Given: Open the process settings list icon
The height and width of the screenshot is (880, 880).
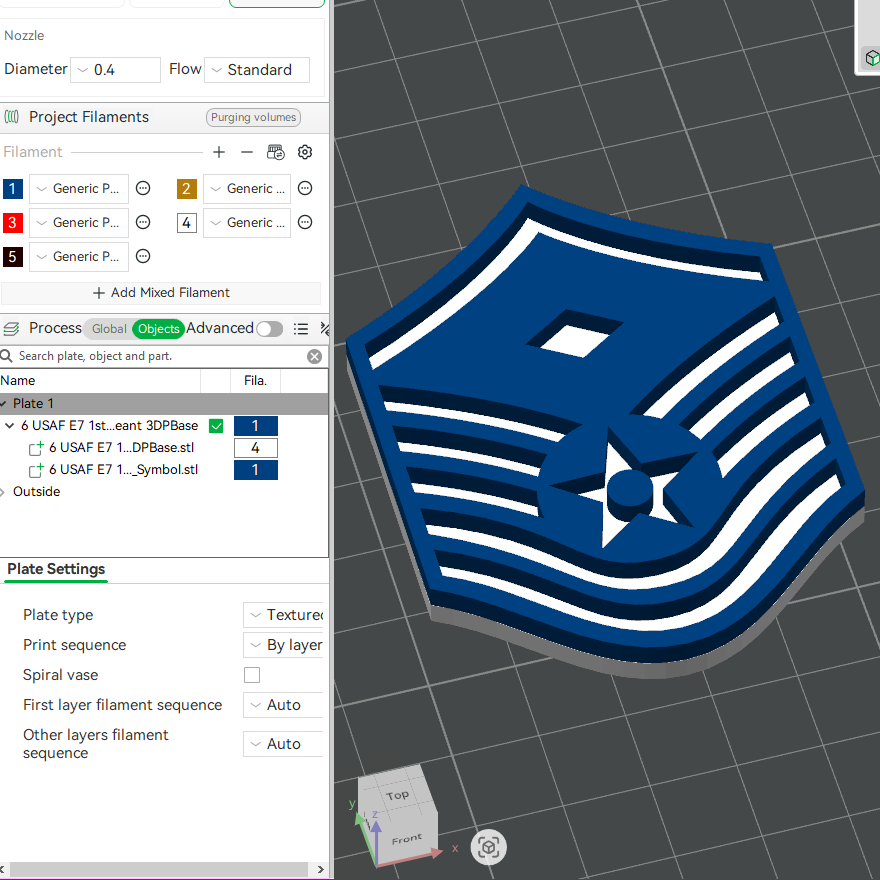Looking at the screenshot, I should [x=301, y=329].
